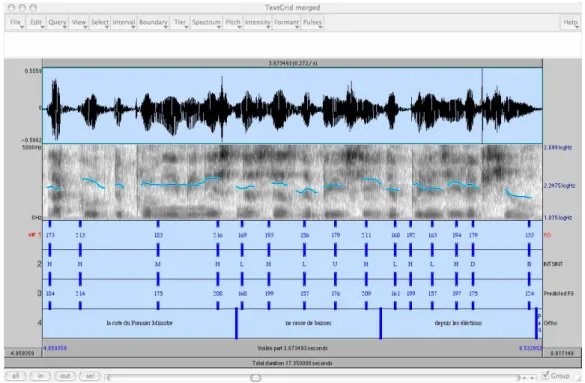Click the Total duration 17.35 seconds bar
Image resolution: width=585 pixels, height=383 pixels.
coord(292,363)
